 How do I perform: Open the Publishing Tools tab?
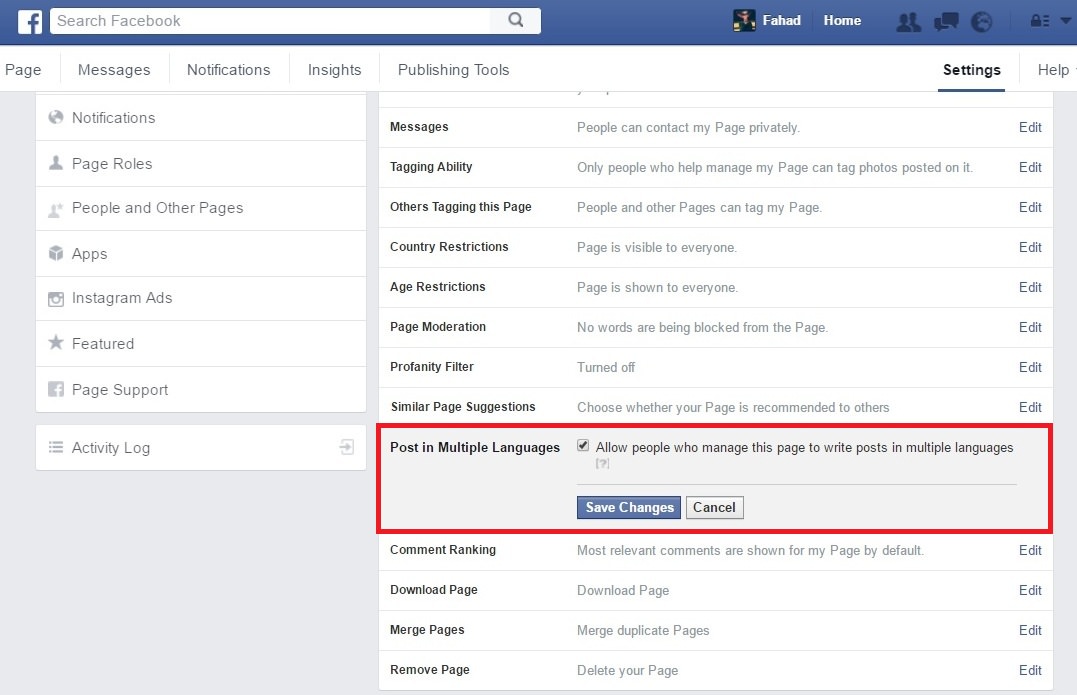click(x=453, y=70)
